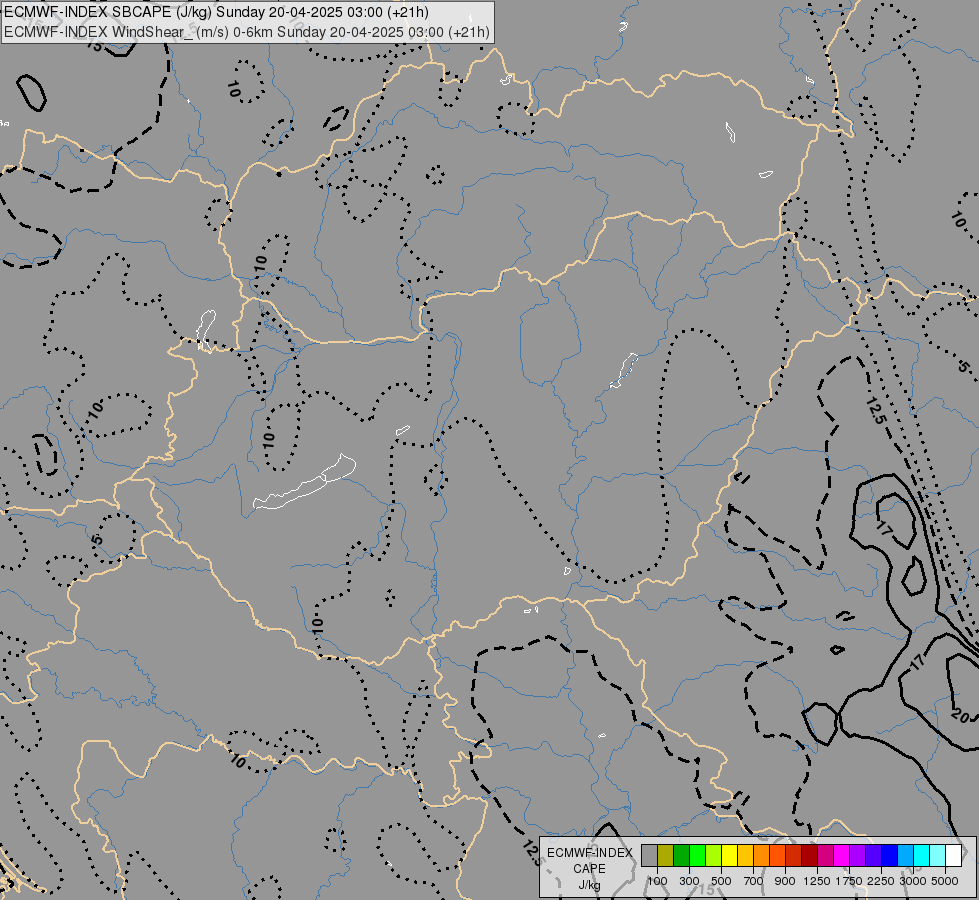The width and height of the screenshot is (979, 900).
Task: Click the legend value label "100"
Action: 657,881
